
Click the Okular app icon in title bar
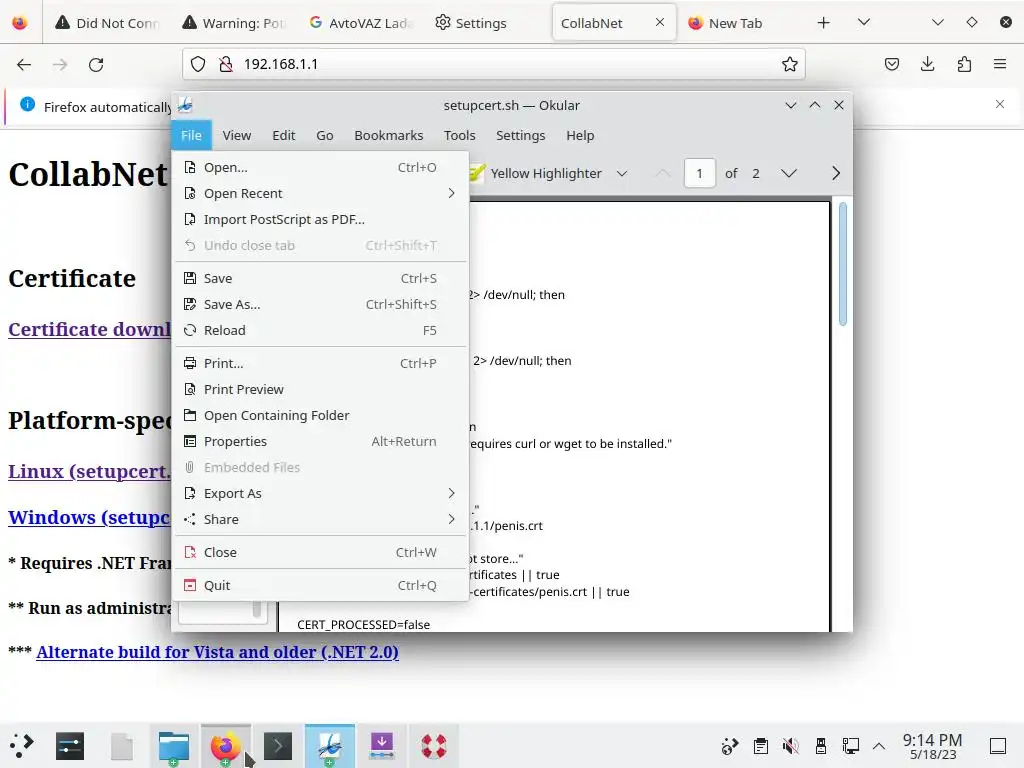(185, 105)
